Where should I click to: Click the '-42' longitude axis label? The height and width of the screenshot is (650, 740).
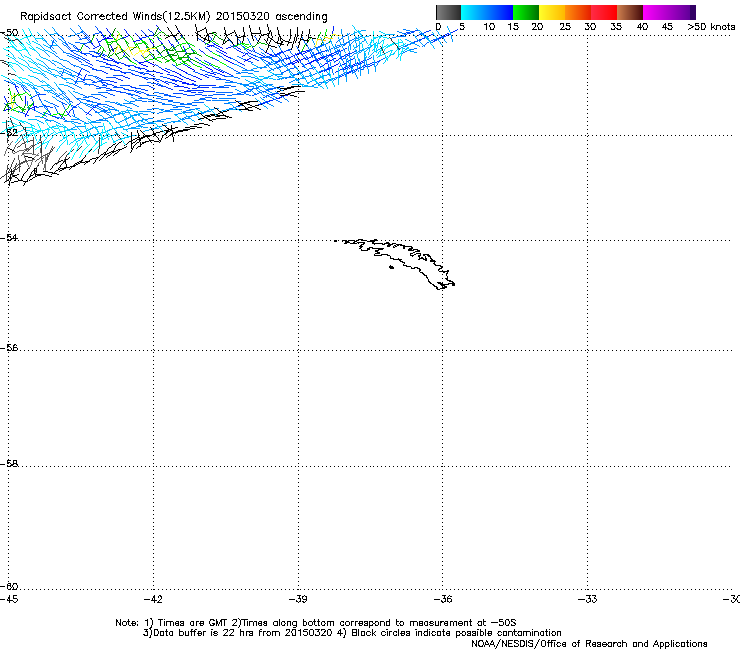click(153, 599)
